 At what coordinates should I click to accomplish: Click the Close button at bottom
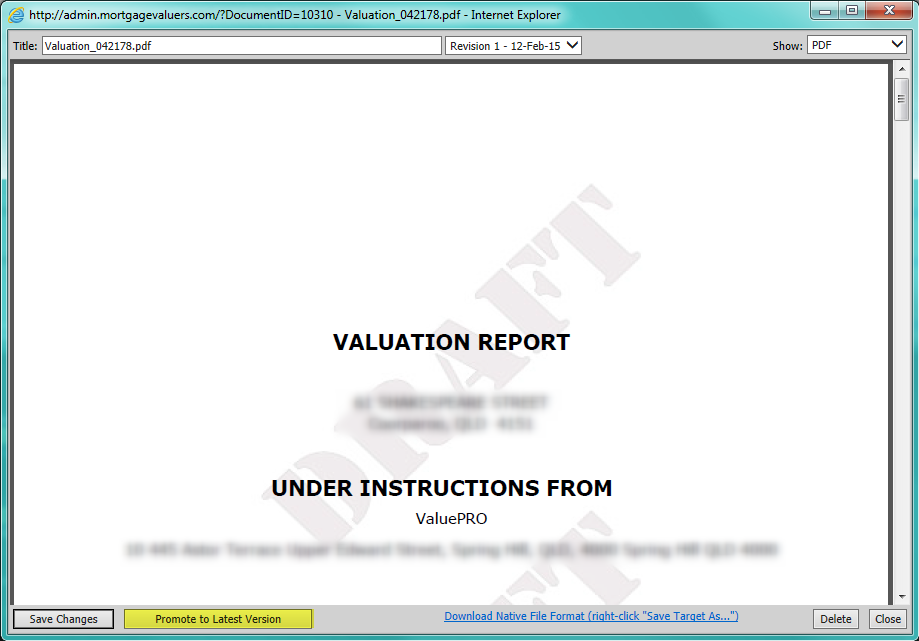[x=887, y=619]
